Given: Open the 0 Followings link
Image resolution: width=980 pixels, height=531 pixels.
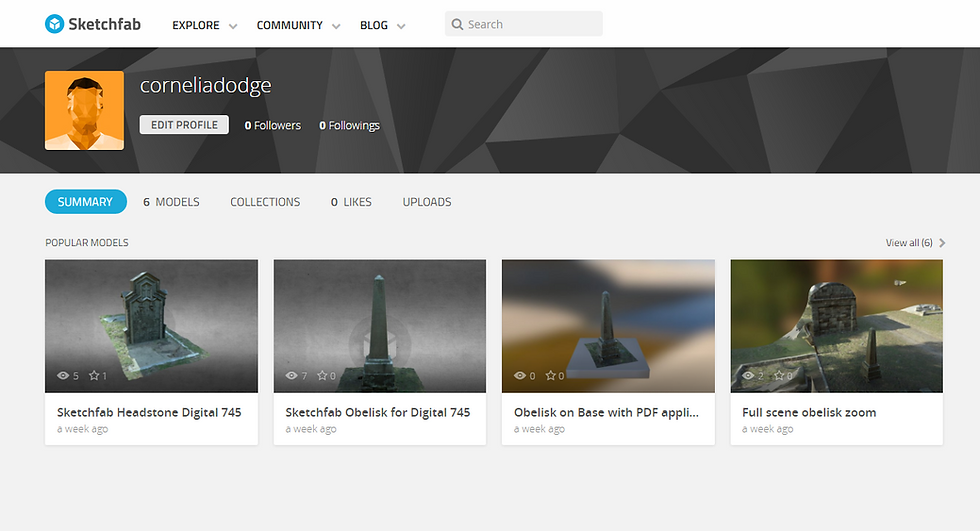Looking at the screenshot, I should click(x=349, y=125).
